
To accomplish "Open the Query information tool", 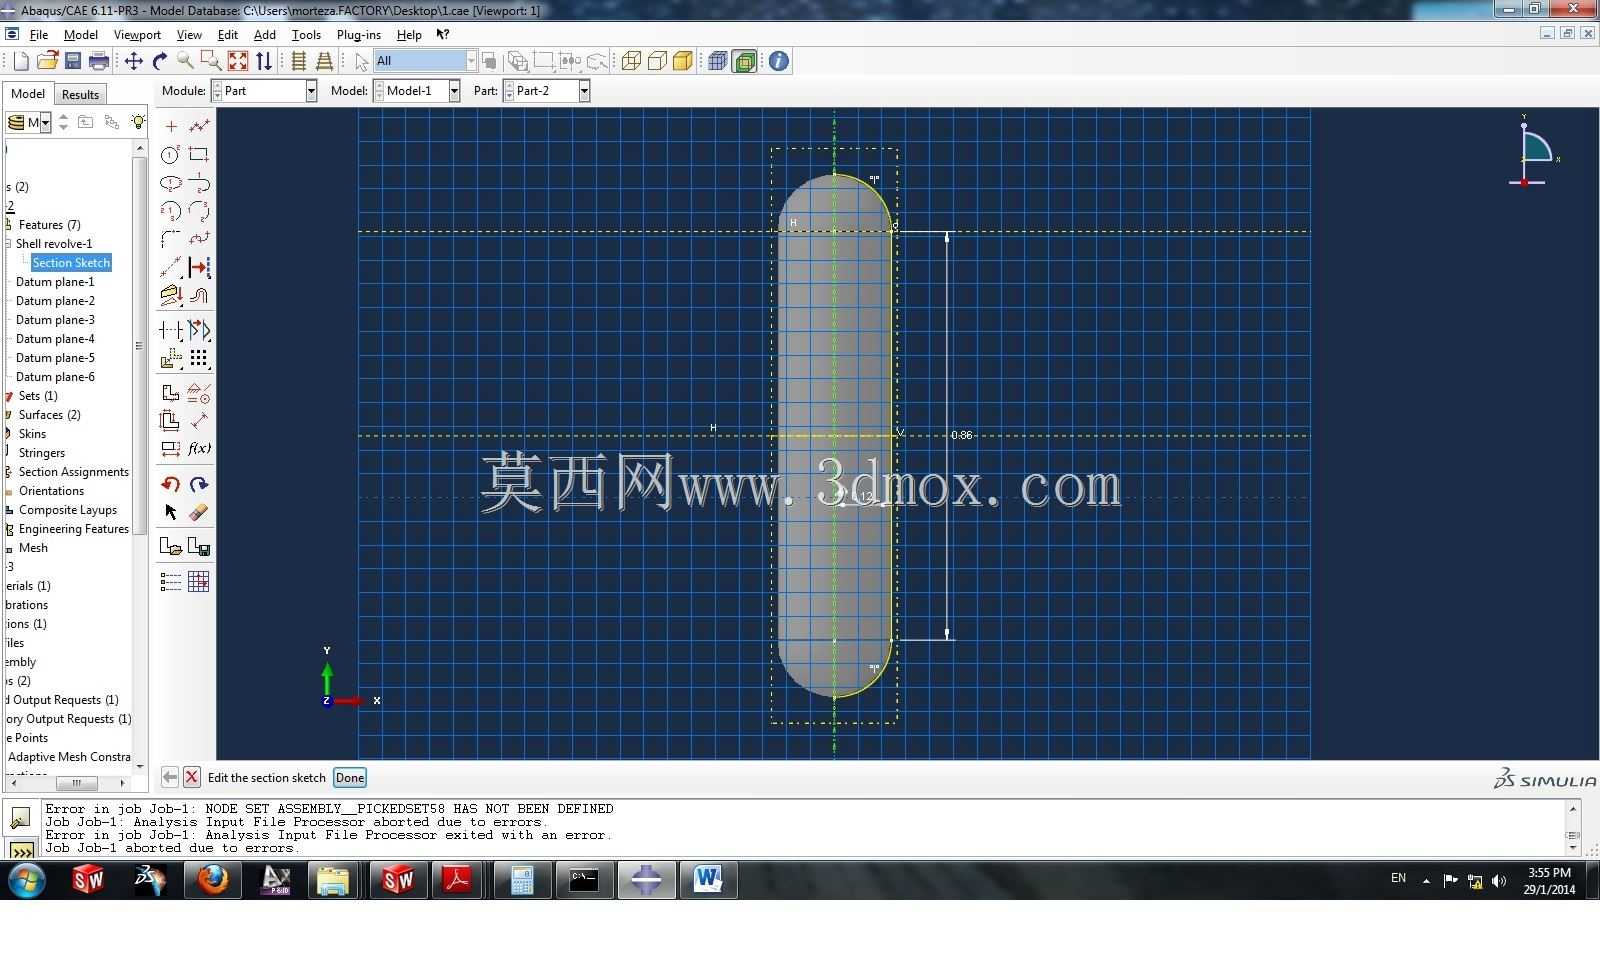I will (778, 61).
